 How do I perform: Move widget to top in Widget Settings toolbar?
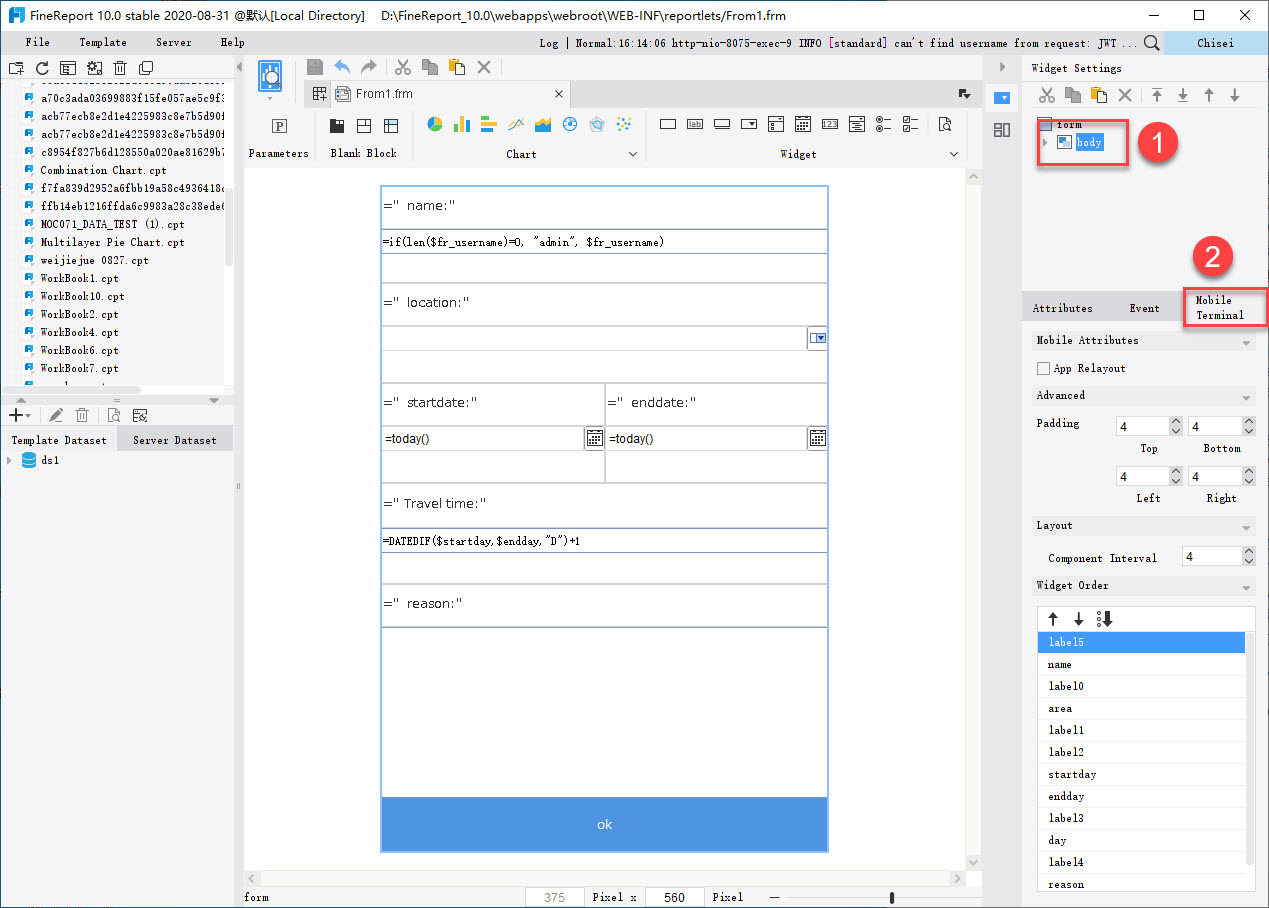click(x=1157, y=95)
